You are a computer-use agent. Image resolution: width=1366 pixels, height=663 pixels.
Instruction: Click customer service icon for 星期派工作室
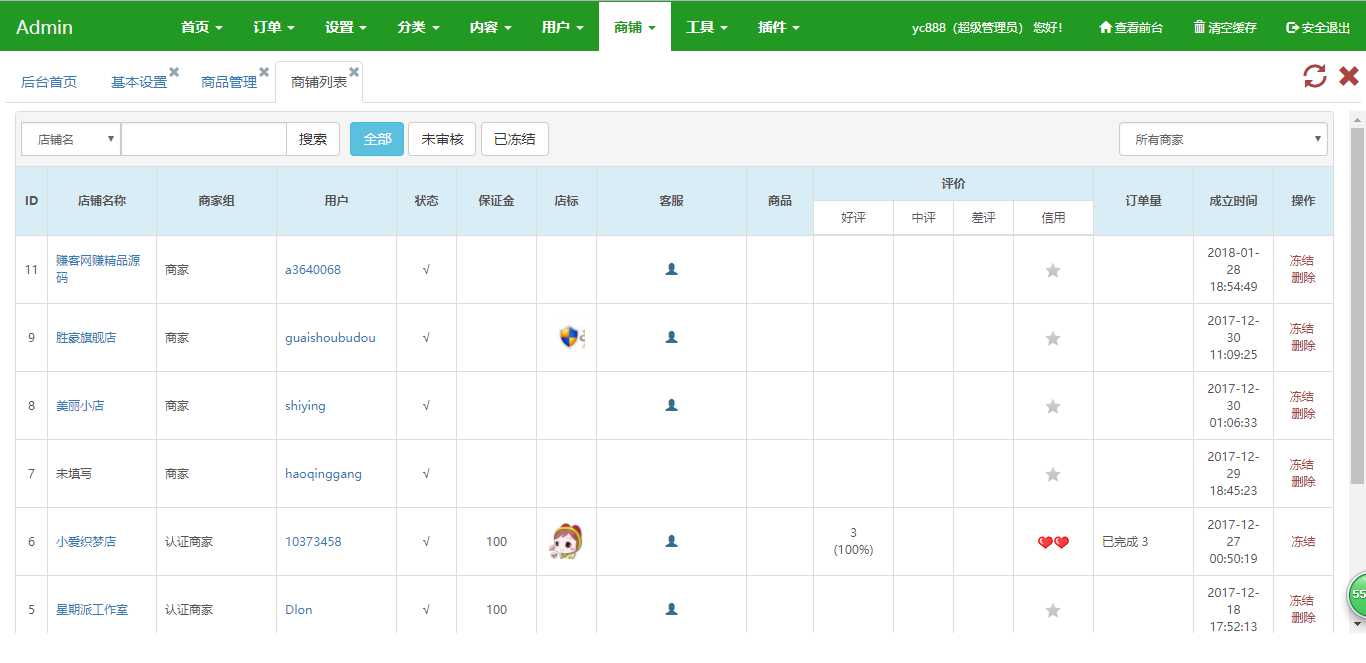[672, 609]
